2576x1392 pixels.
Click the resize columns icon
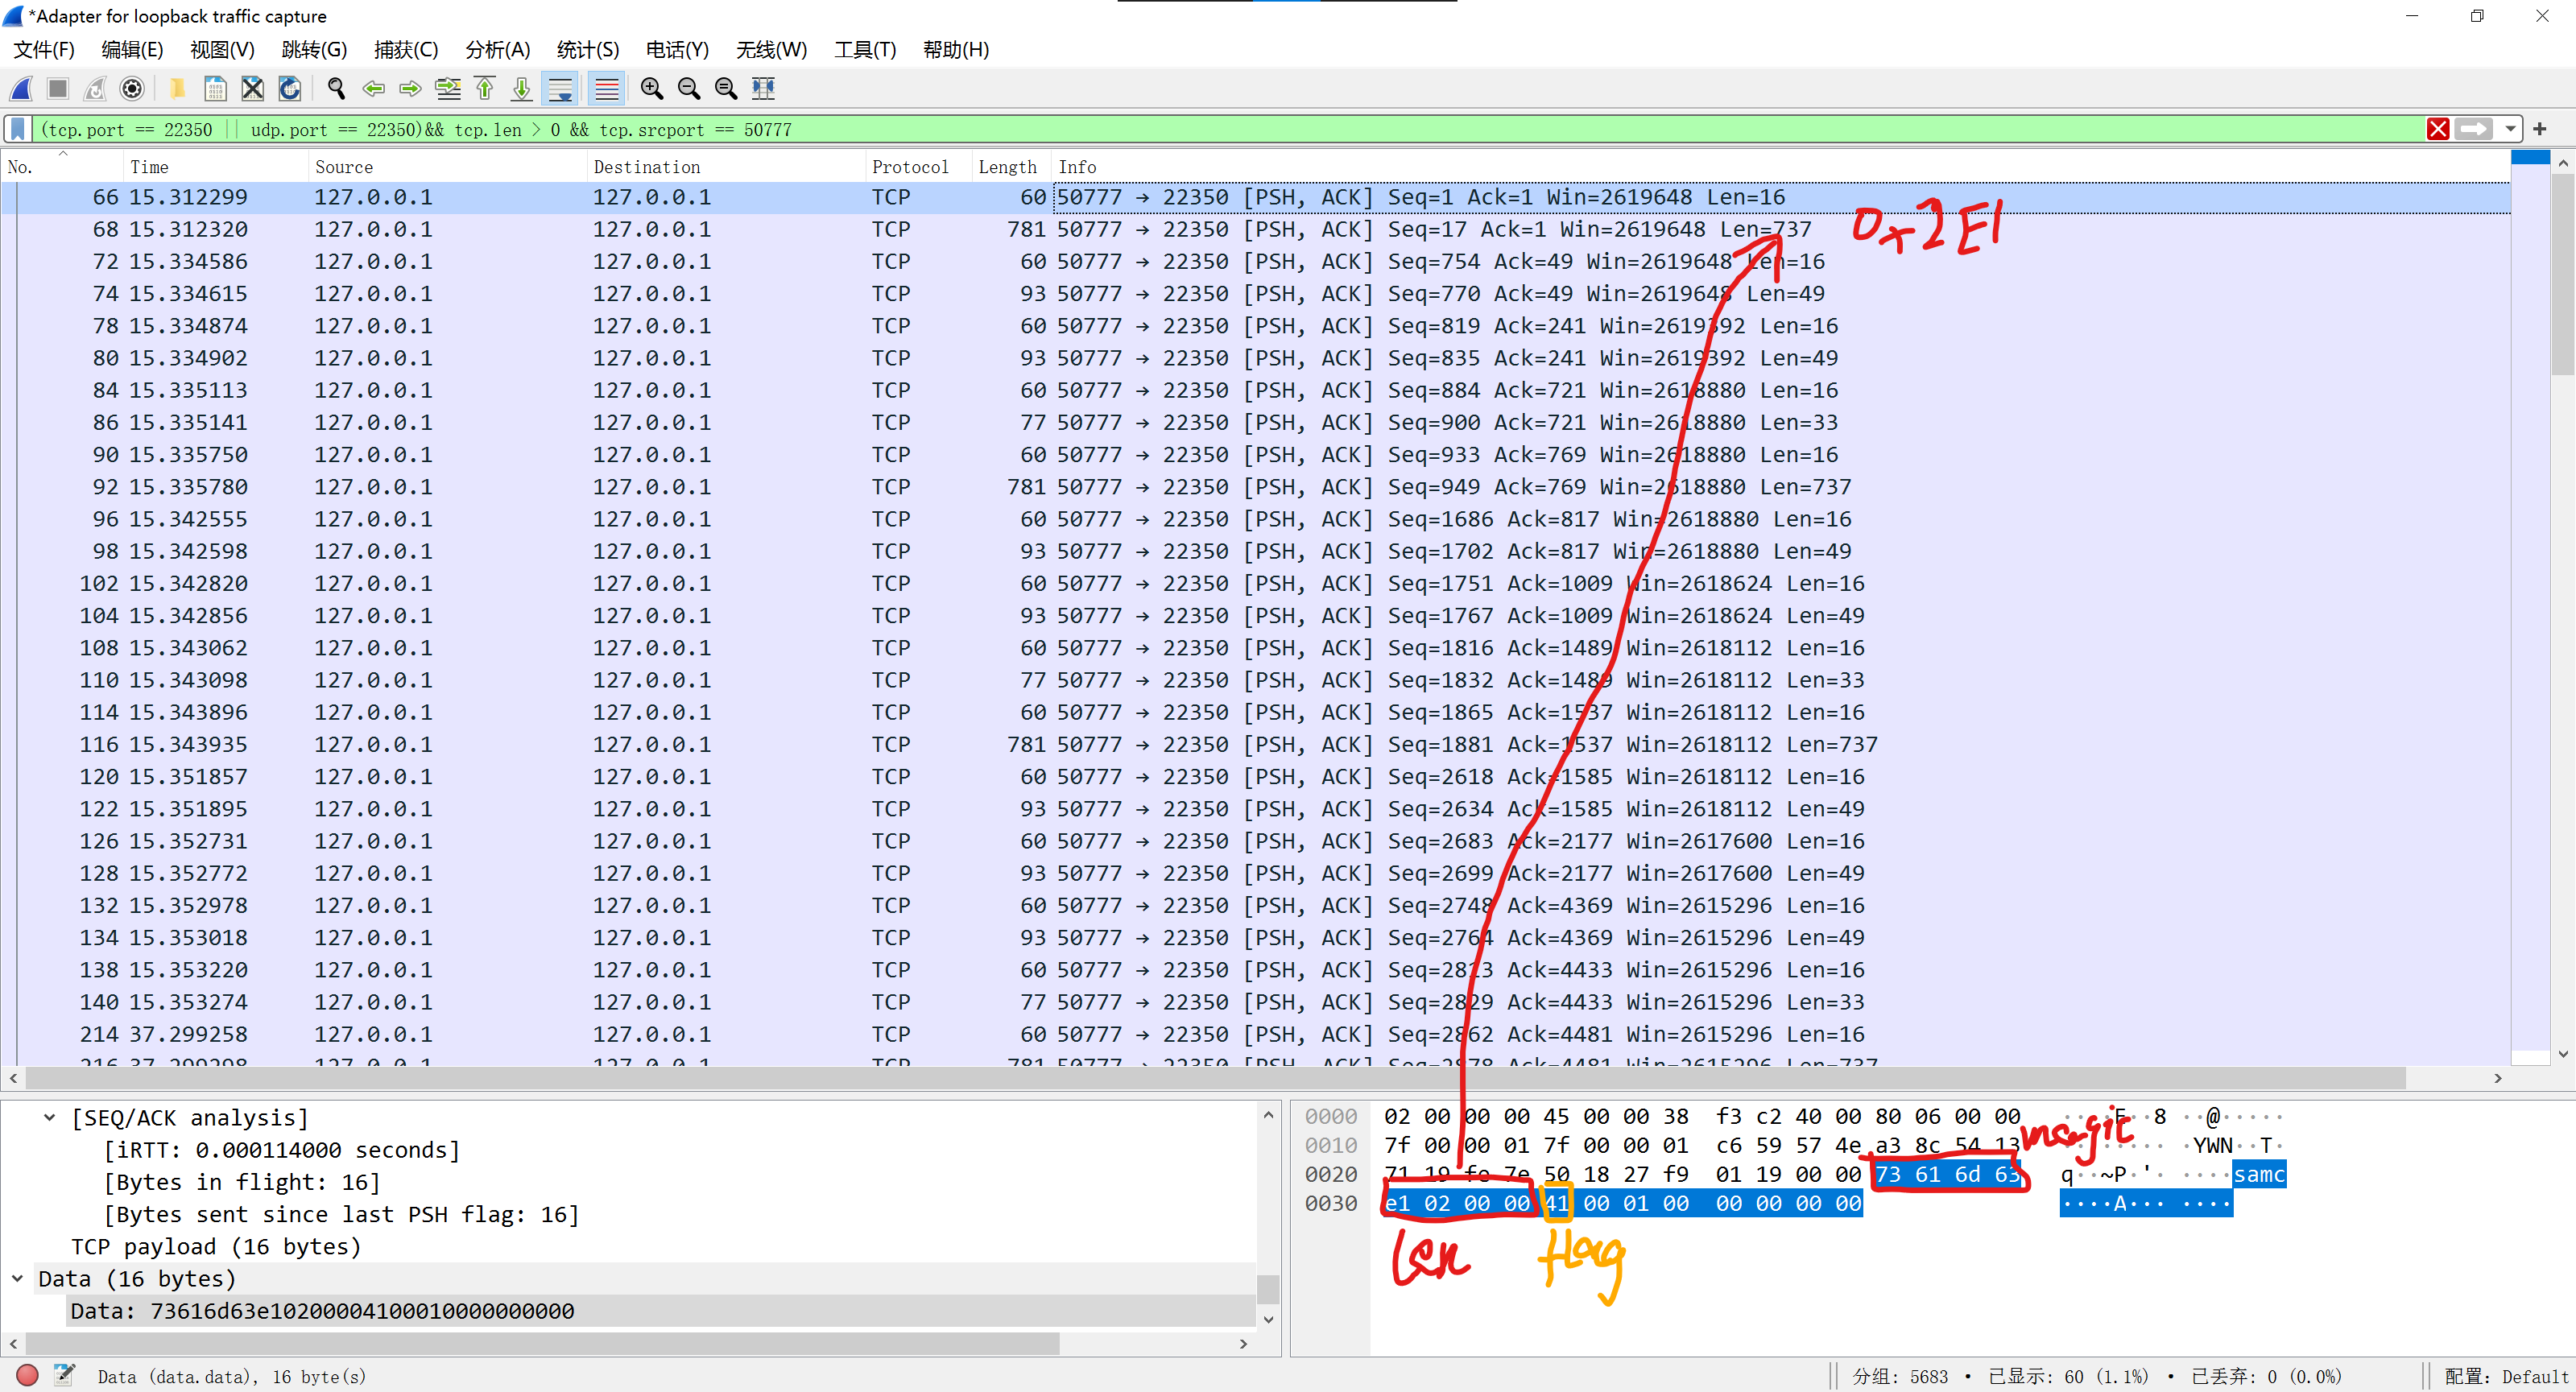(x=764, y=89)
